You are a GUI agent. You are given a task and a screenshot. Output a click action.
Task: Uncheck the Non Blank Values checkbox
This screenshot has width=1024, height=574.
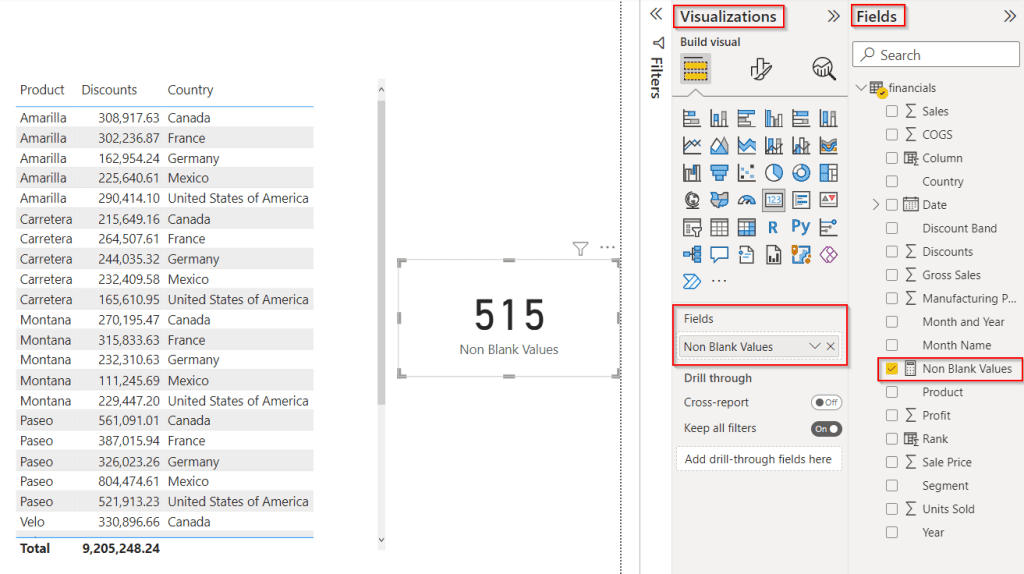891,368
